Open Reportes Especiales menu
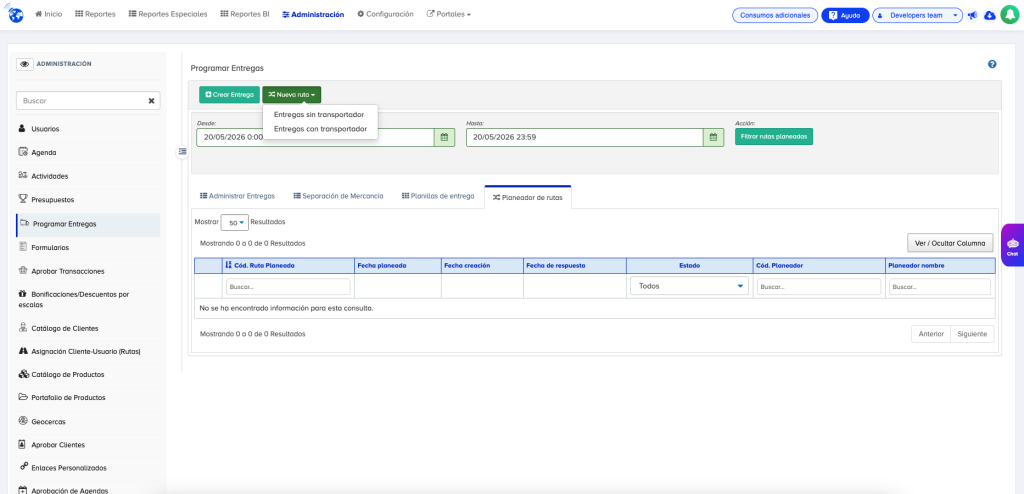 pos(168,14)
